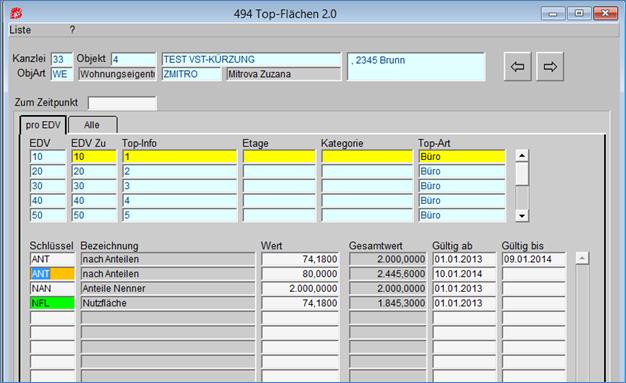Click the Gesamtwert cell 2.445,6000
This screenshot has height=383, width=626.
point(388,274)
